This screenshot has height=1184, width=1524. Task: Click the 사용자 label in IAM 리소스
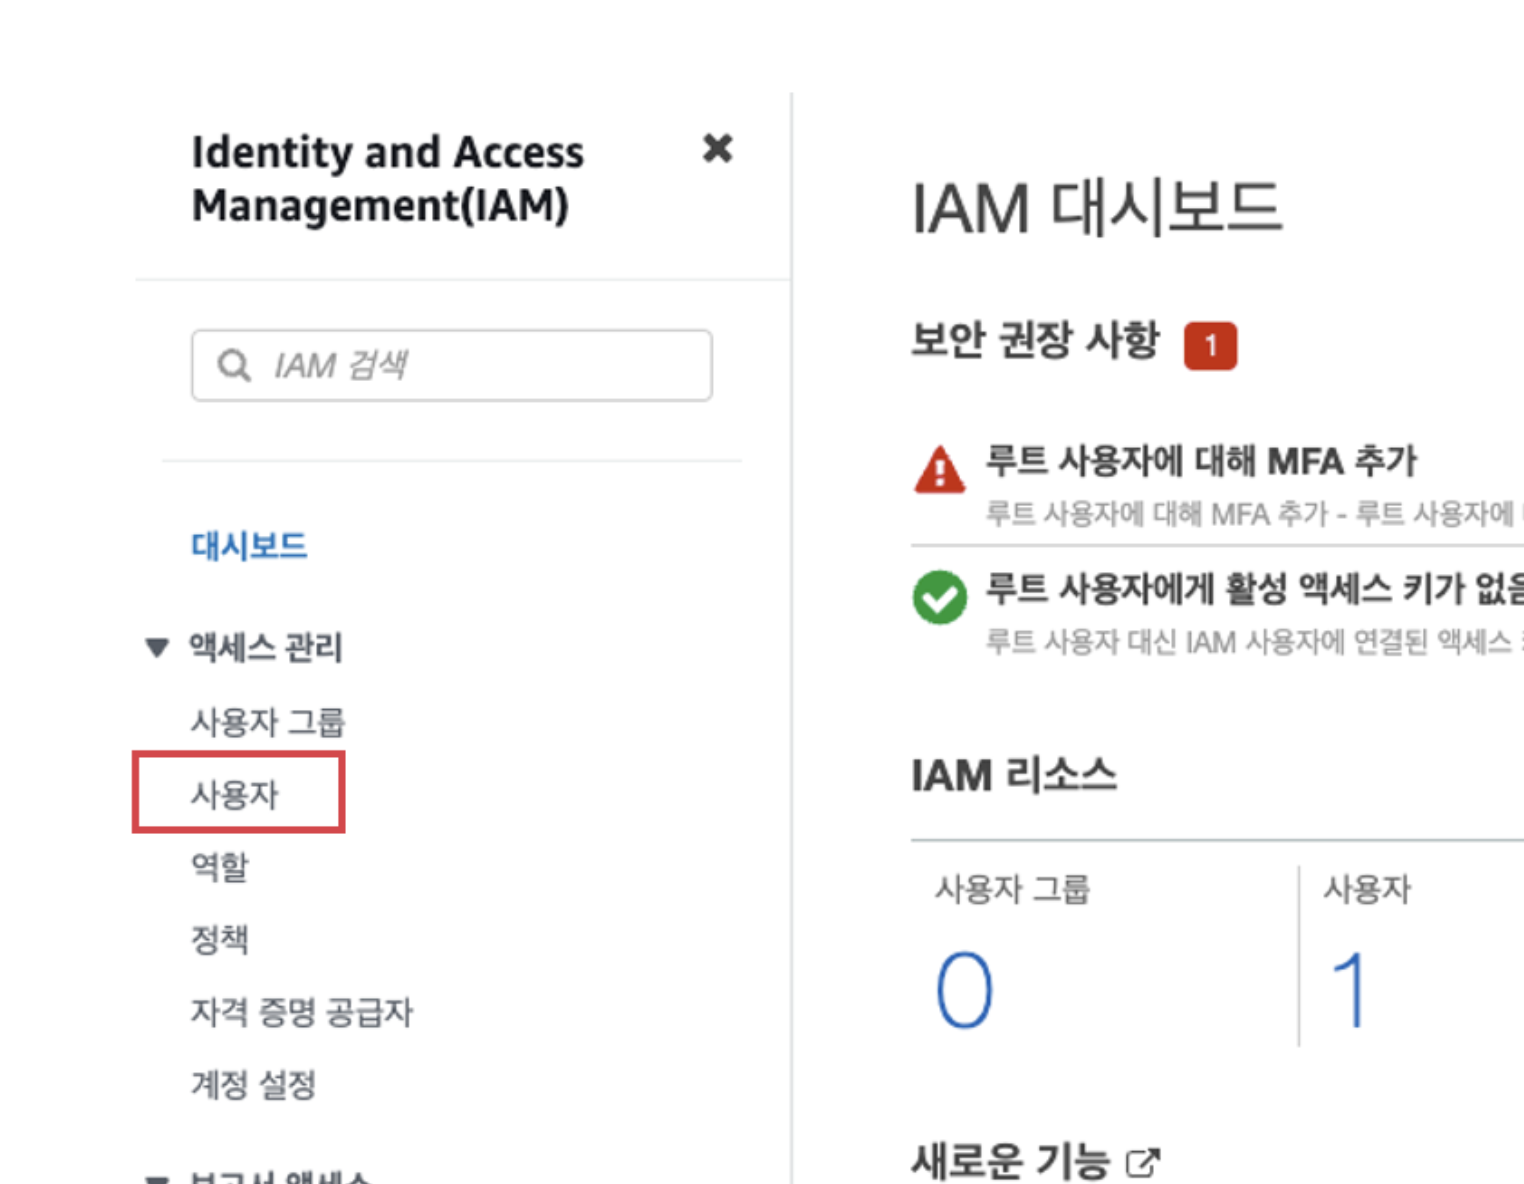tap(1367, 888)
